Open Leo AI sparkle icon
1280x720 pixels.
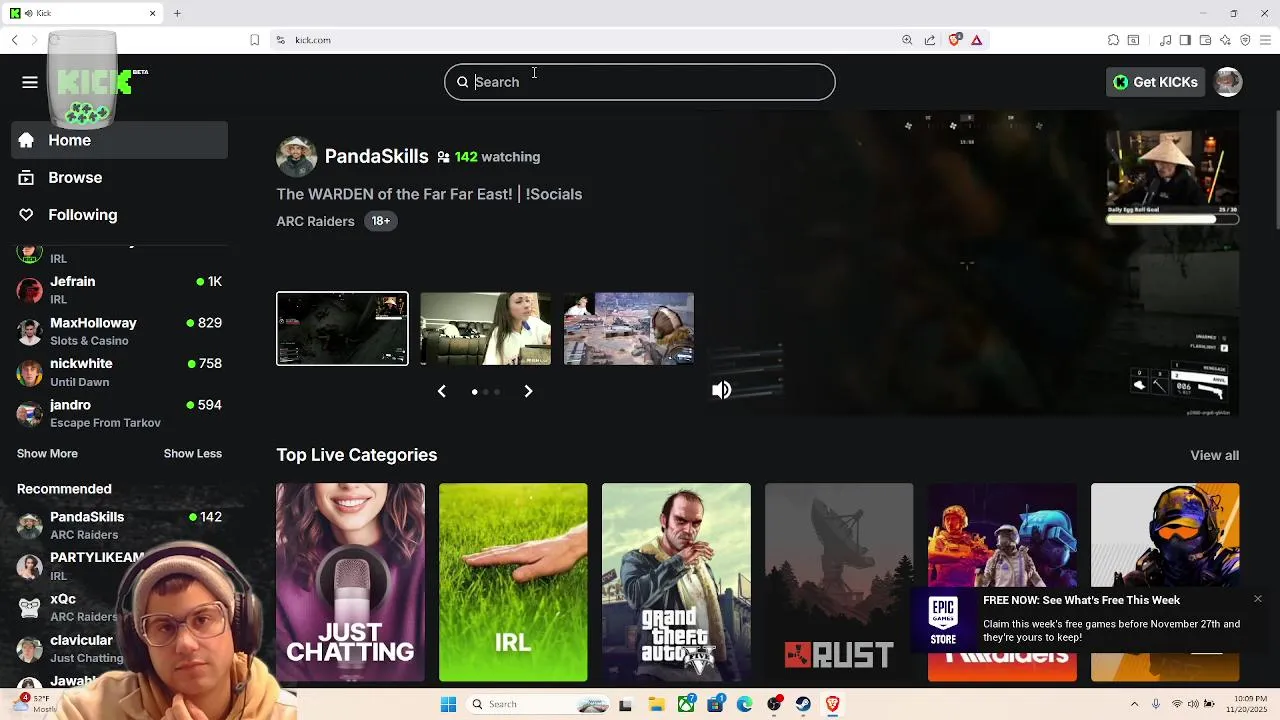pyautogui.click(x=1225, y=40)
